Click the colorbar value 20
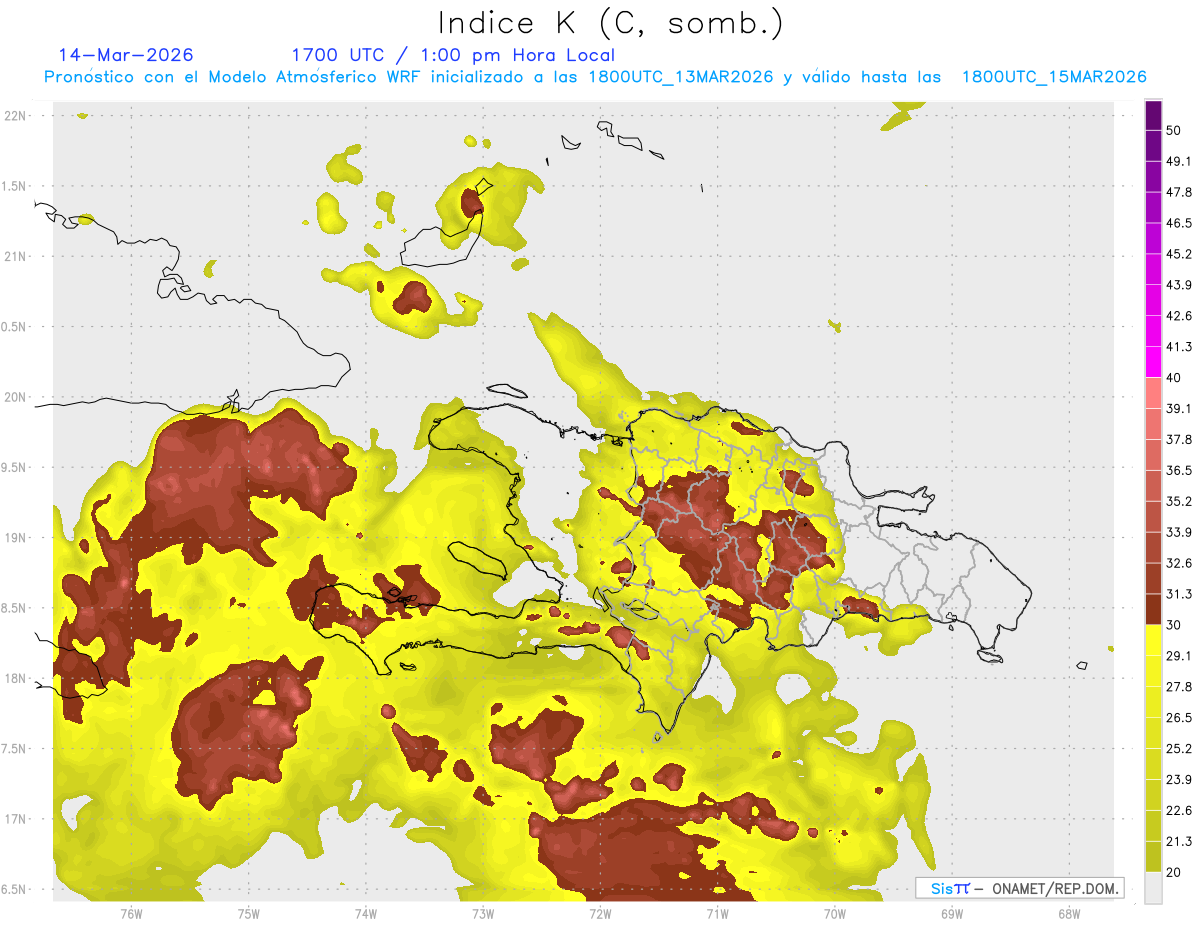The height and width of the screenshot is (927, 1200). [1174, 873]
